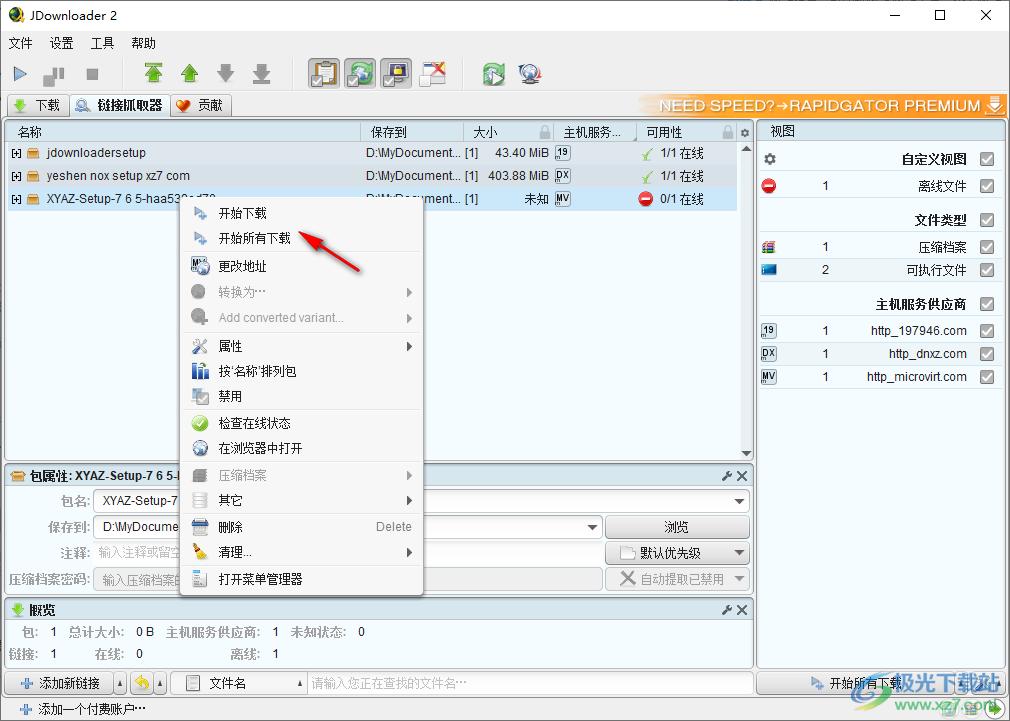Click the undo arrow icon in bottom bar
Image resolution: width=1010 pixels, height=721 pixels.
click(142, 683)
